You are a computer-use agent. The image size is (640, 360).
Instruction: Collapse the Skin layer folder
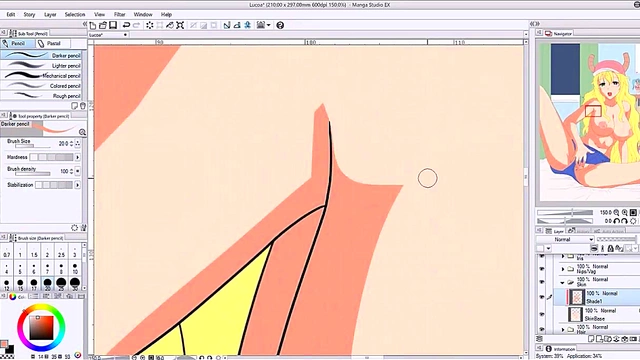(x=562, y=282)
